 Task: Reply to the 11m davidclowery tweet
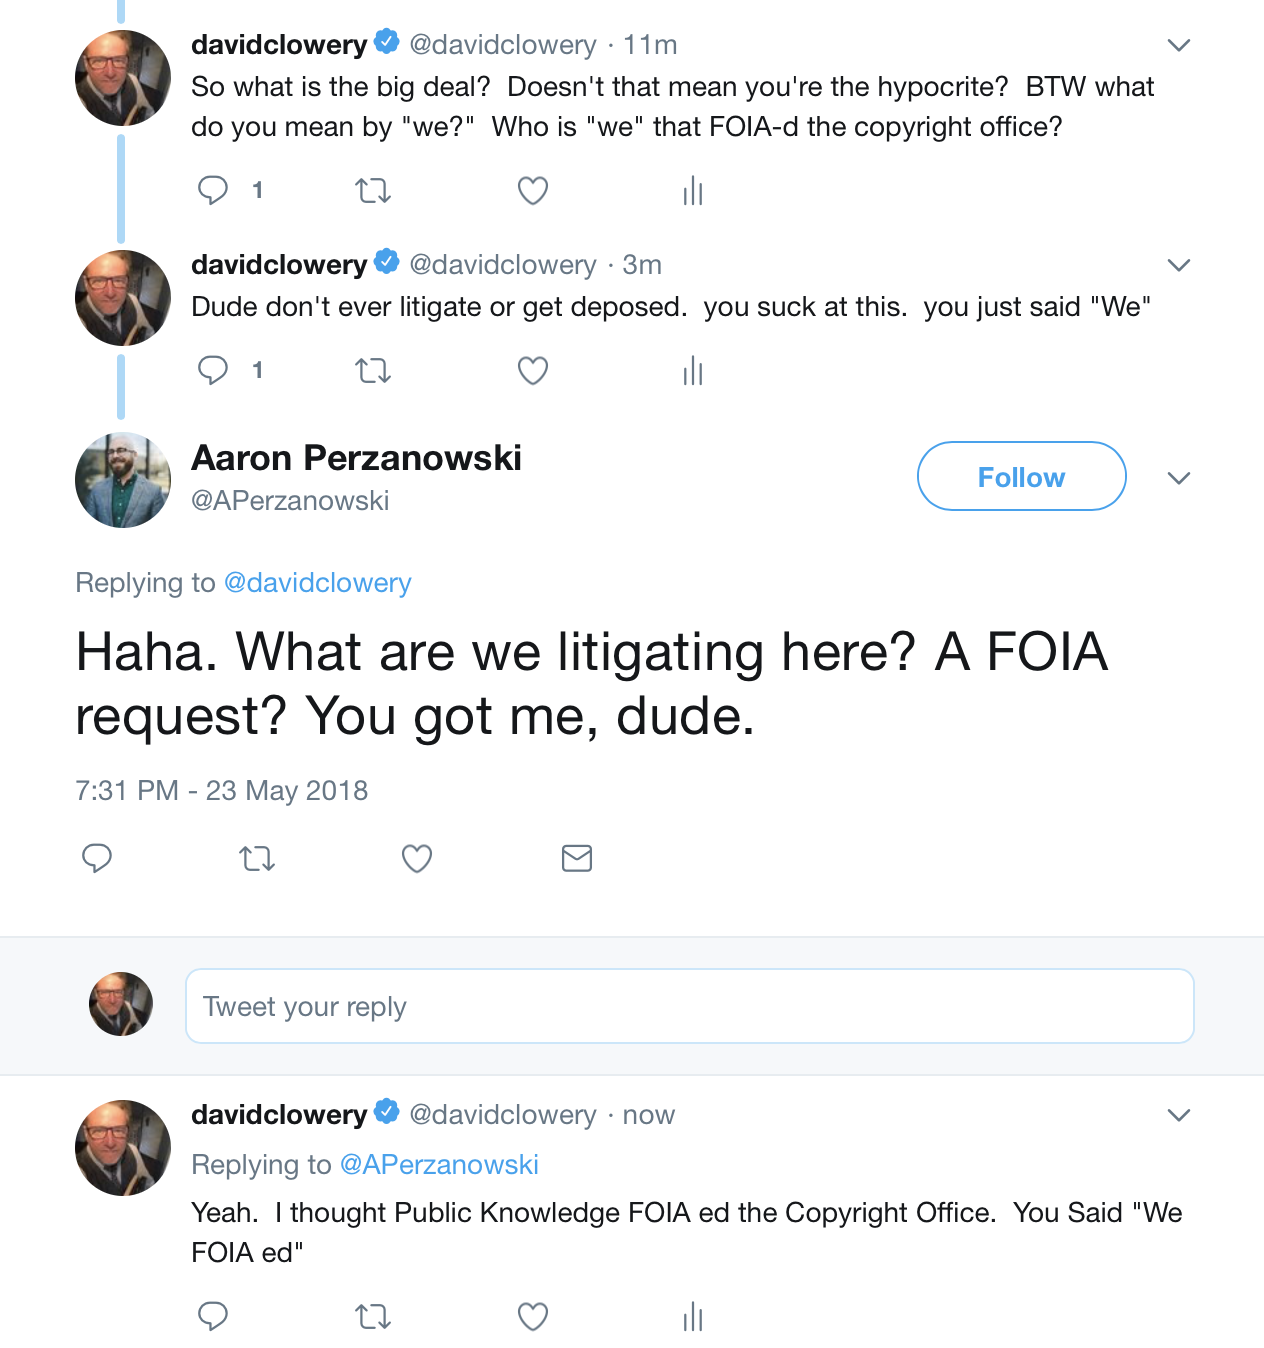pyautogui.click(x=213, y=190)
